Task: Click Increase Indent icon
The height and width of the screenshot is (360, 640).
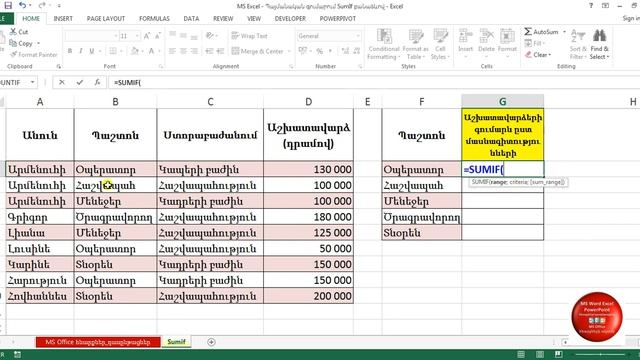Action: 220,51
